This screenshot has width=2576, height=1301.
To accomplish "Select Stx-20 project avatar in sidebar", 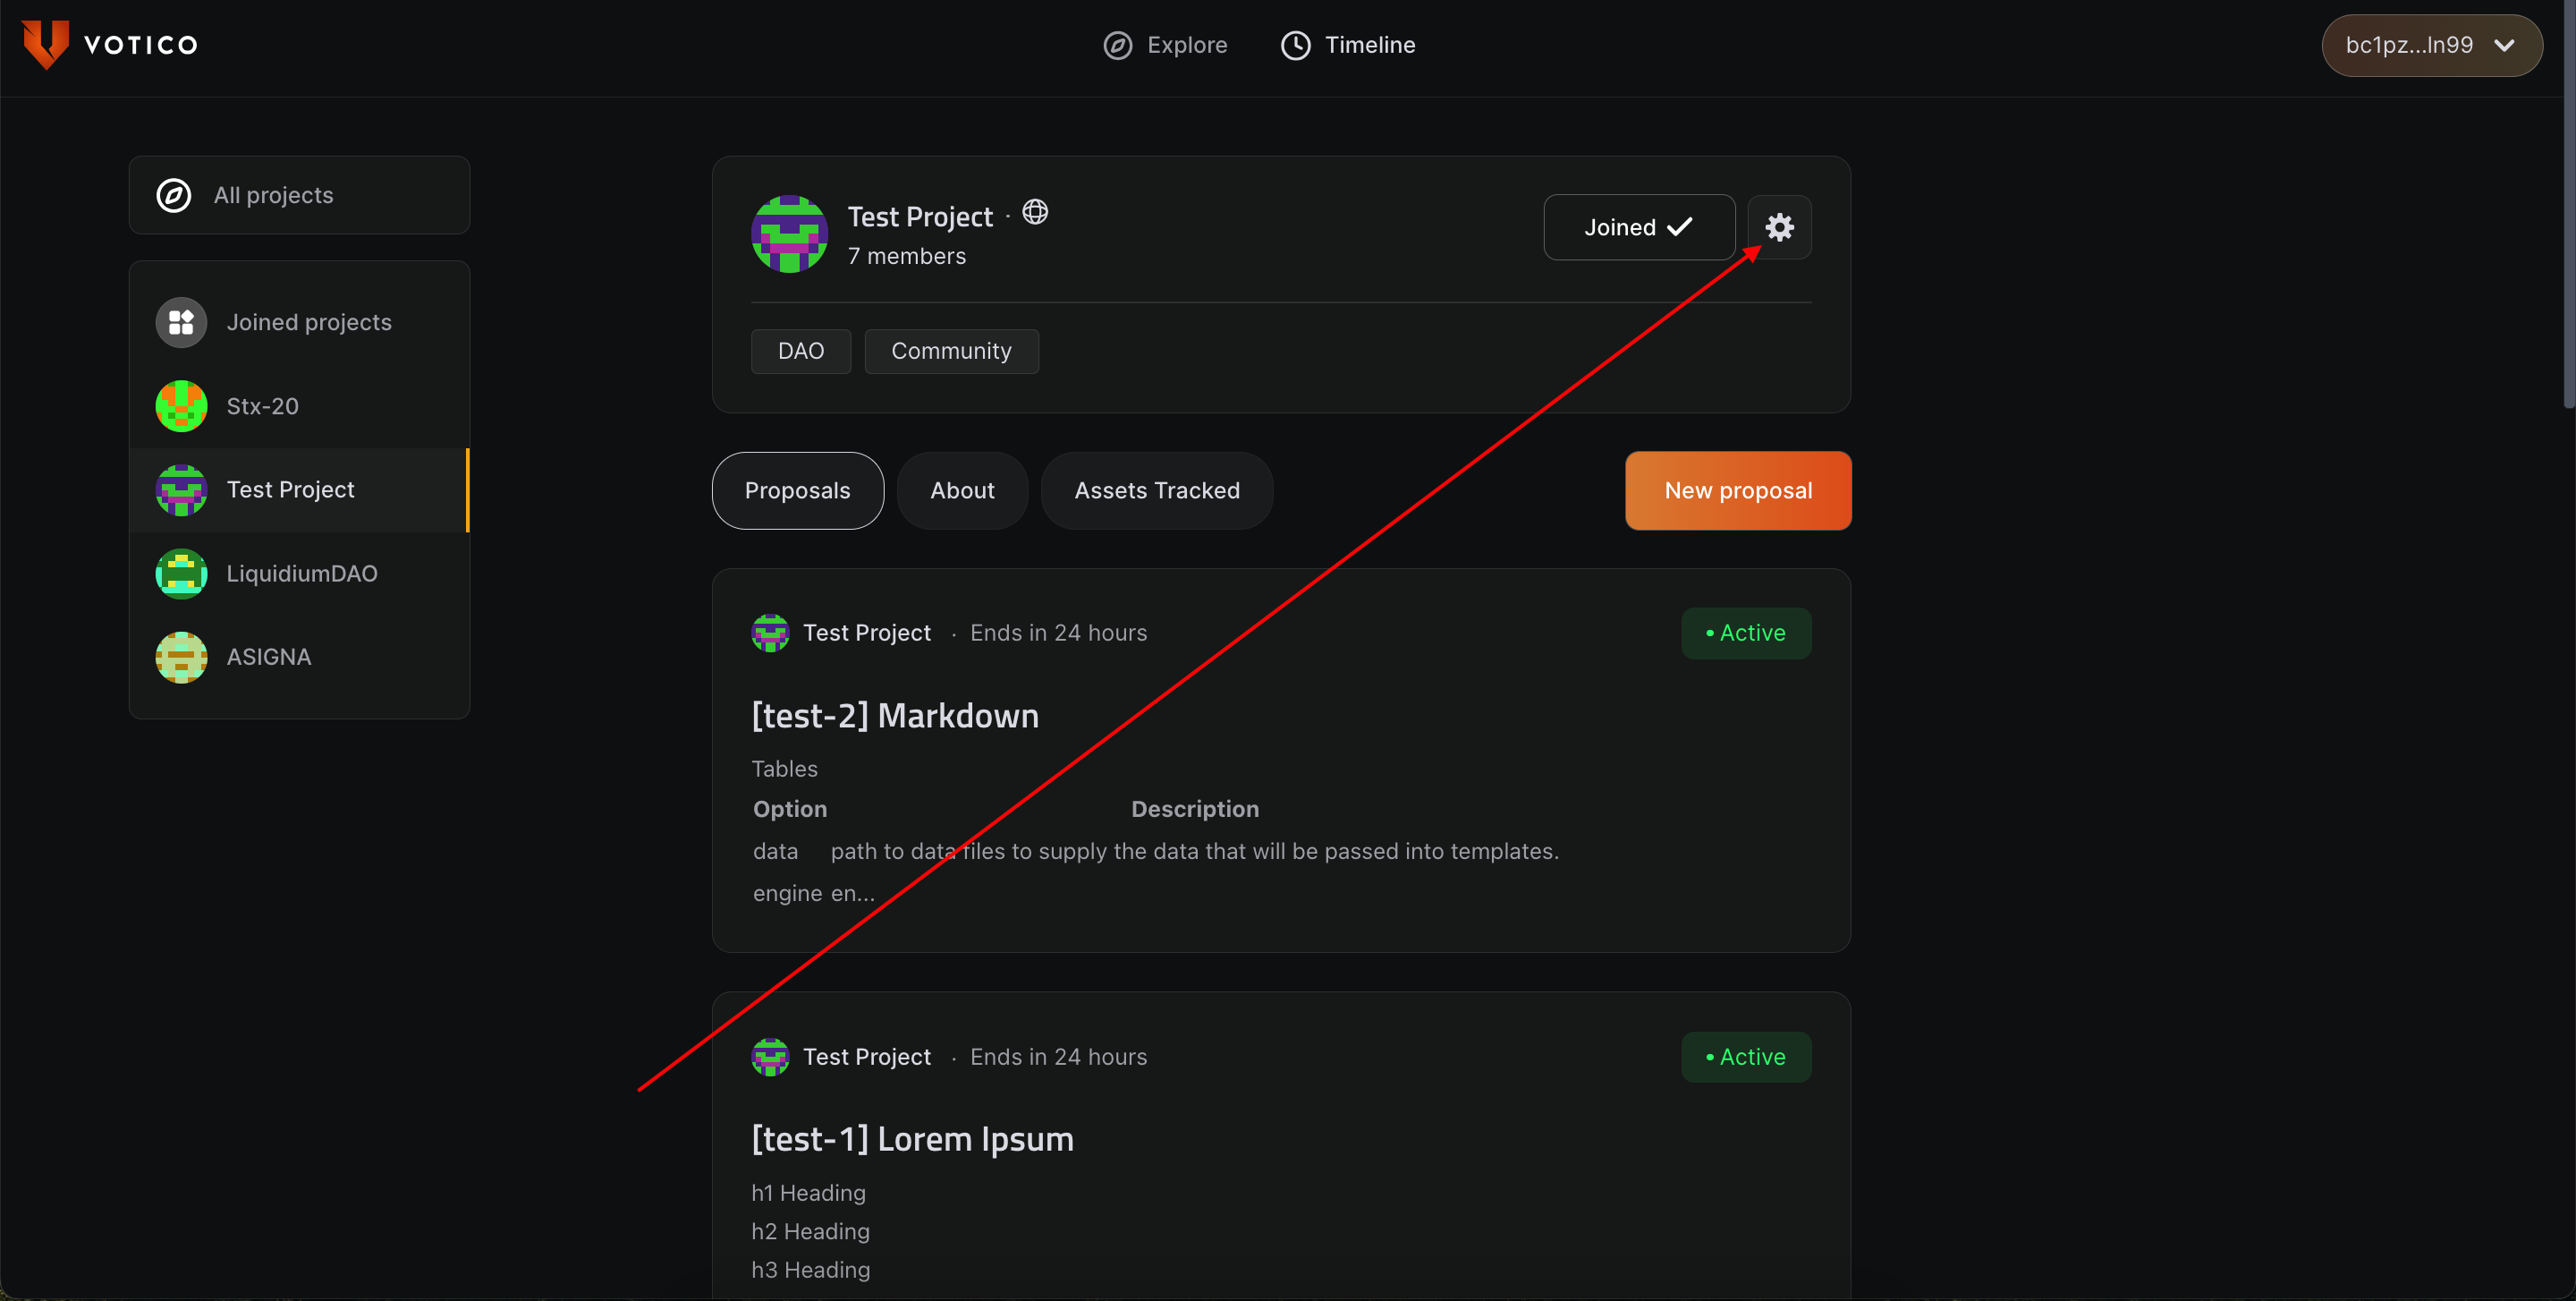I will tap(181, 406).
